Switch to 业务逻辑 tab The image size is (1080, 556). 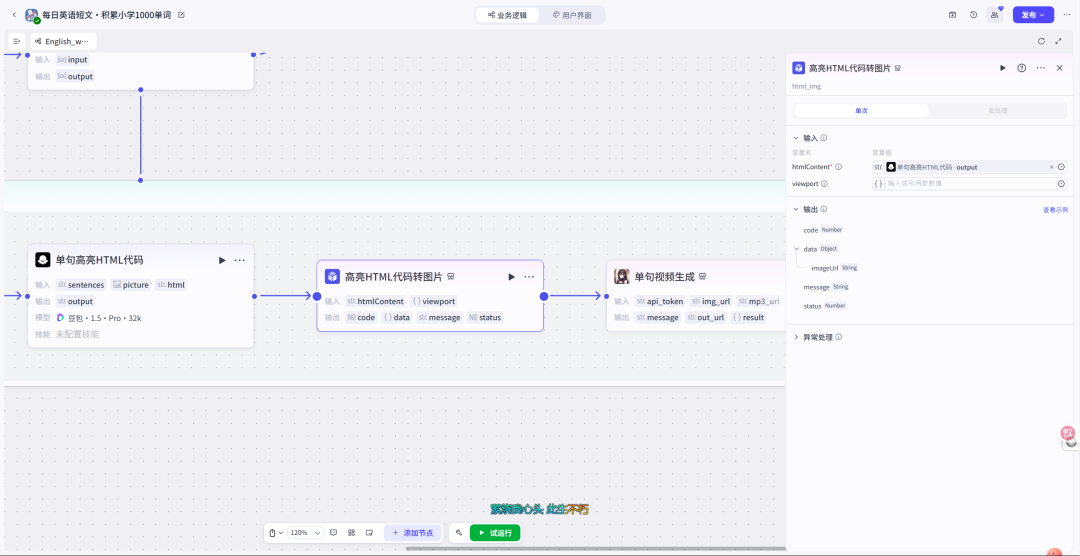point(507,14)
